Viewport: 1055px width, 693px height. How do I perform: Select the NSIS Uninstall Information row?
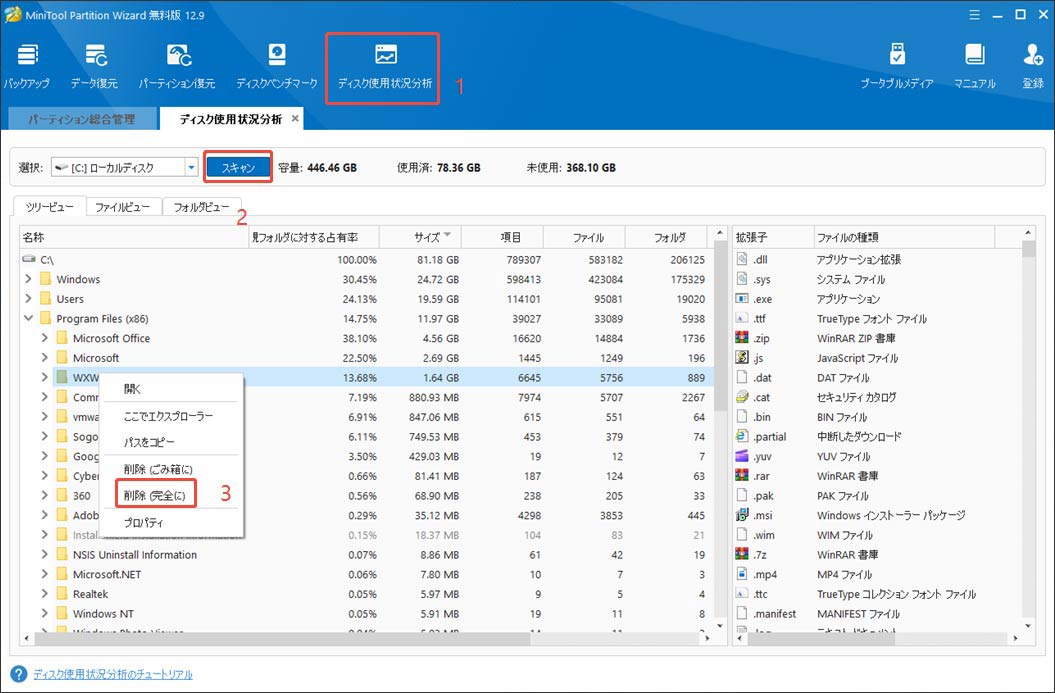click(x=367, y=554)
